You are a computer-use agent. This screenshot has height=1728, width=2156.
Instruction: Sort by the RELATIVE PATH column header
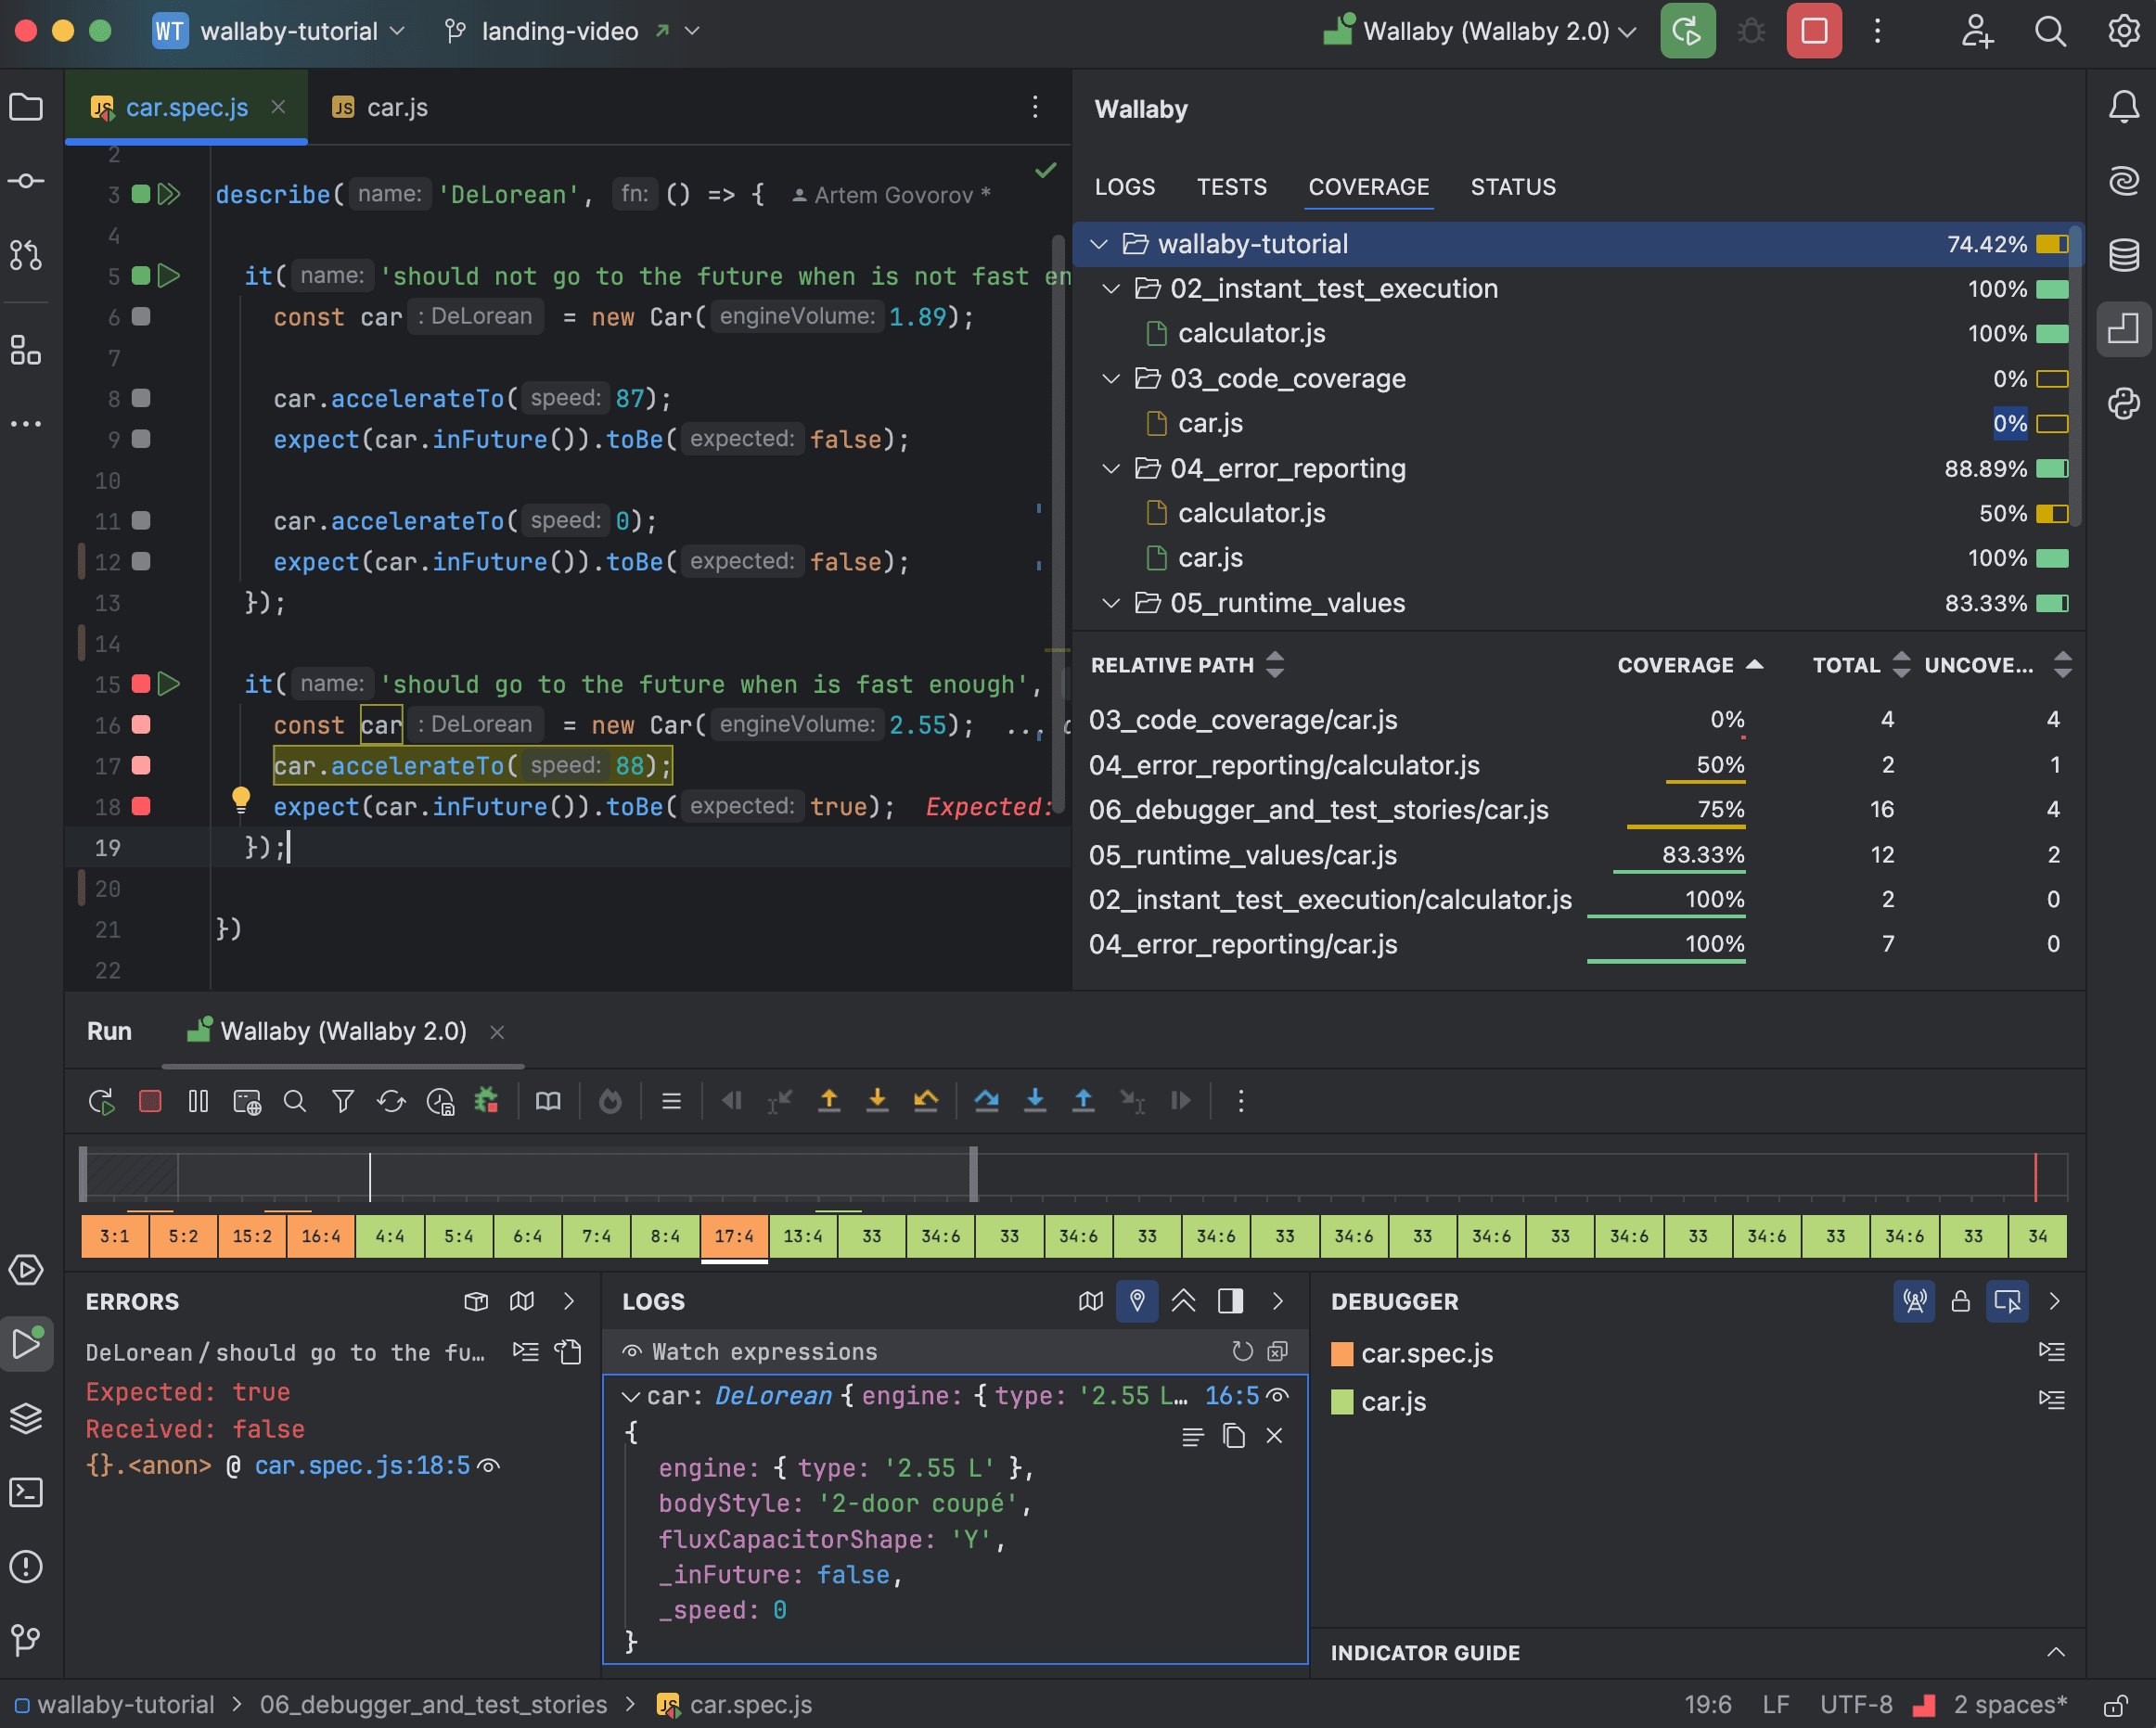[x=1187, y=665]
